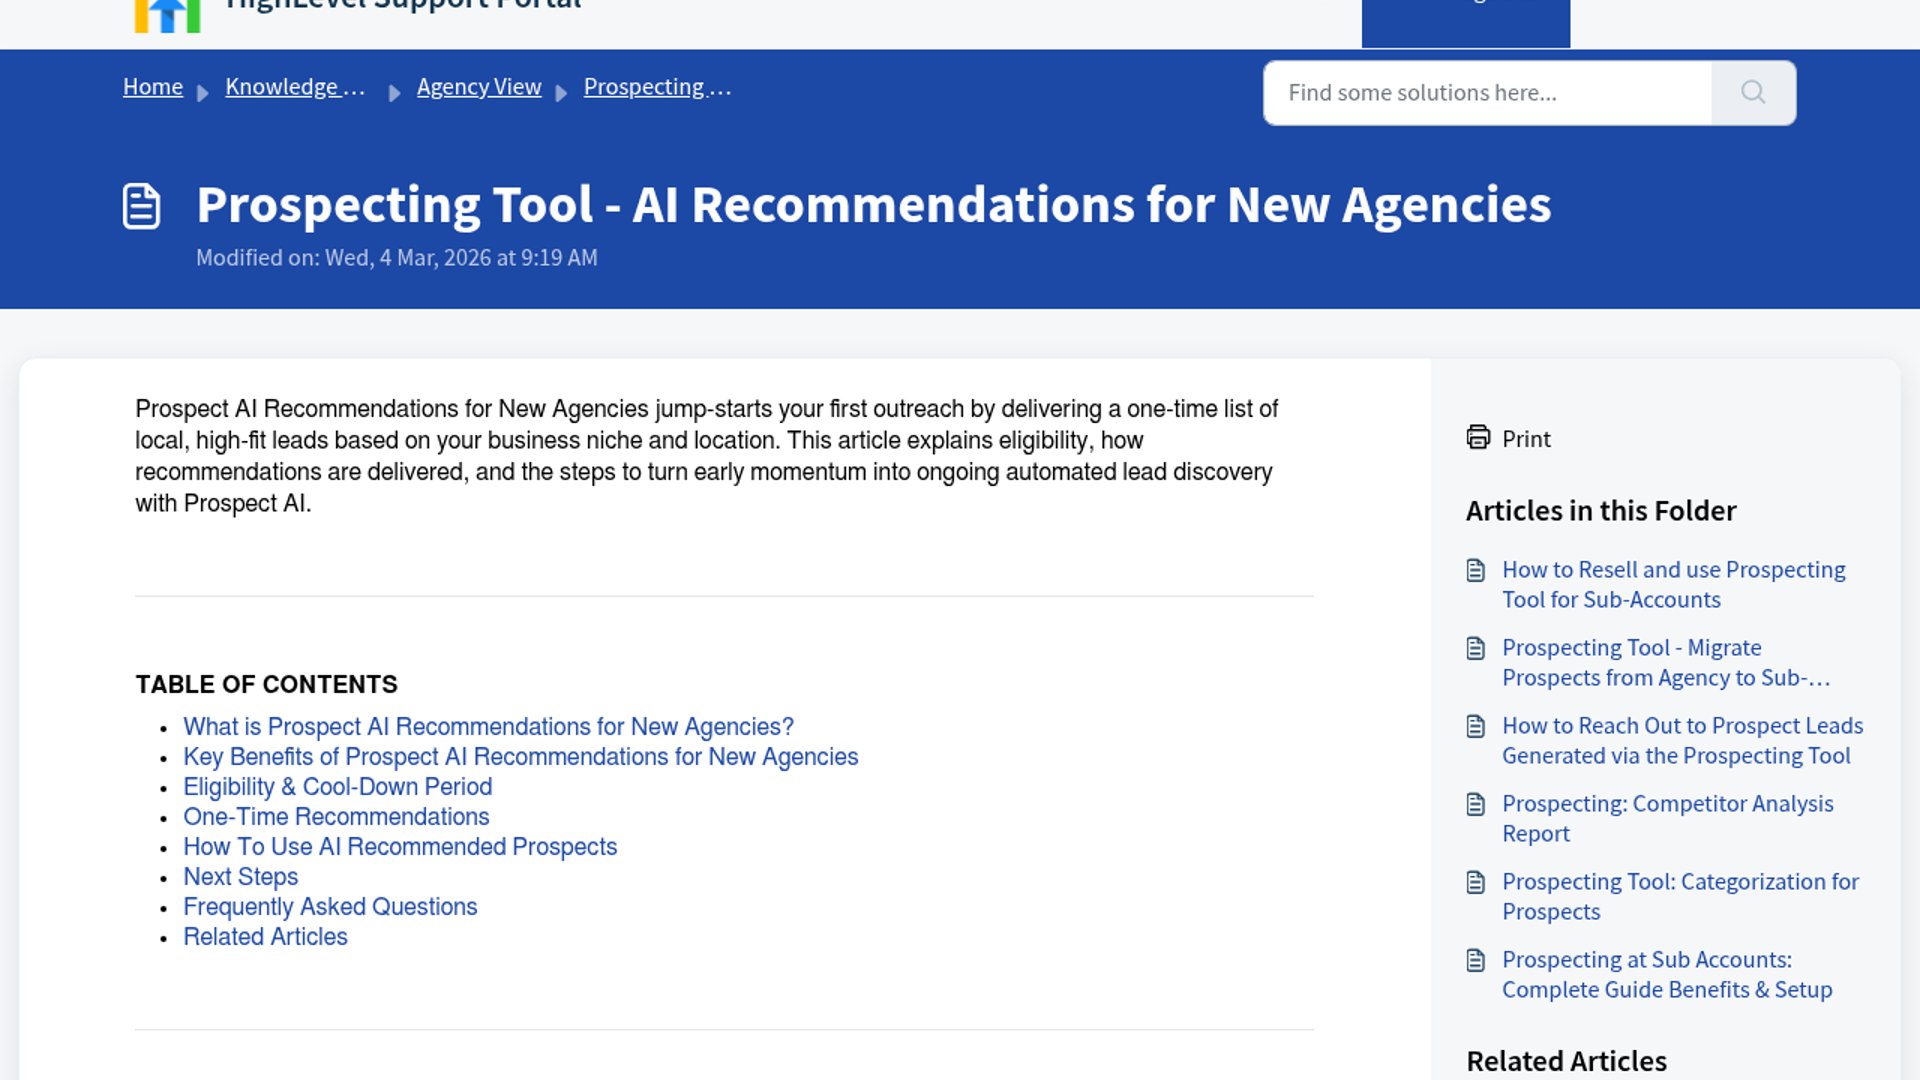Click the page icon beside 'Prospecting Tool: Categorization for Prospects'
This screenshot has width=1920, height=1080.
[x=1476, y=882]
